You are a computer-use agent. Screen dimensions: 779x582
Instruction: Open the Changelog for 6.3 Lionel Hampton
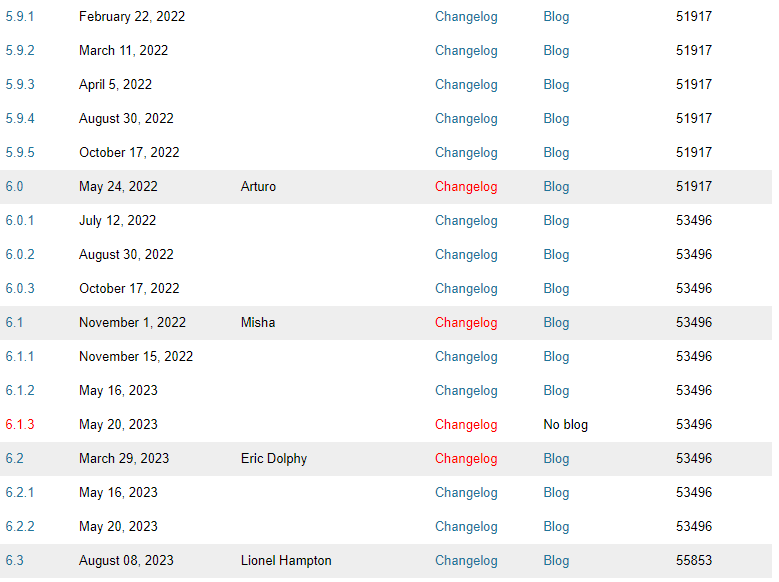point(465,561)
